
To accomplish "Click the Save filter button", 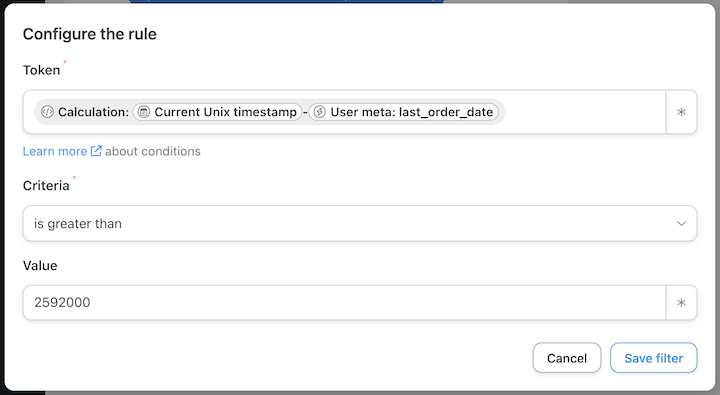I will coord(653,358).
